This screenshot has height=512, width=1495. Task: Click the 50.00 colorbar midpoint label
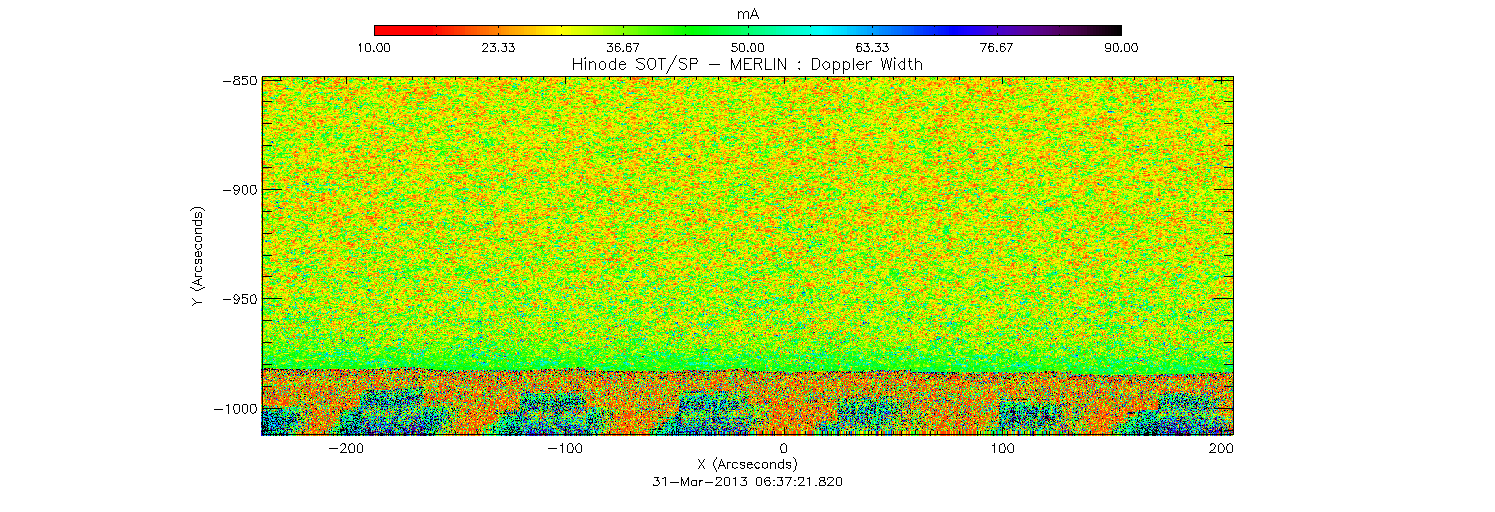click(747, 47)
